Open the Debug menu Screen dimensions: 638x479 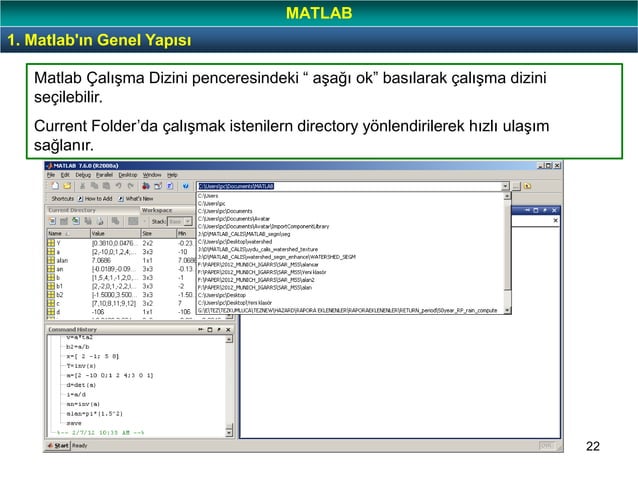point(83,175)
